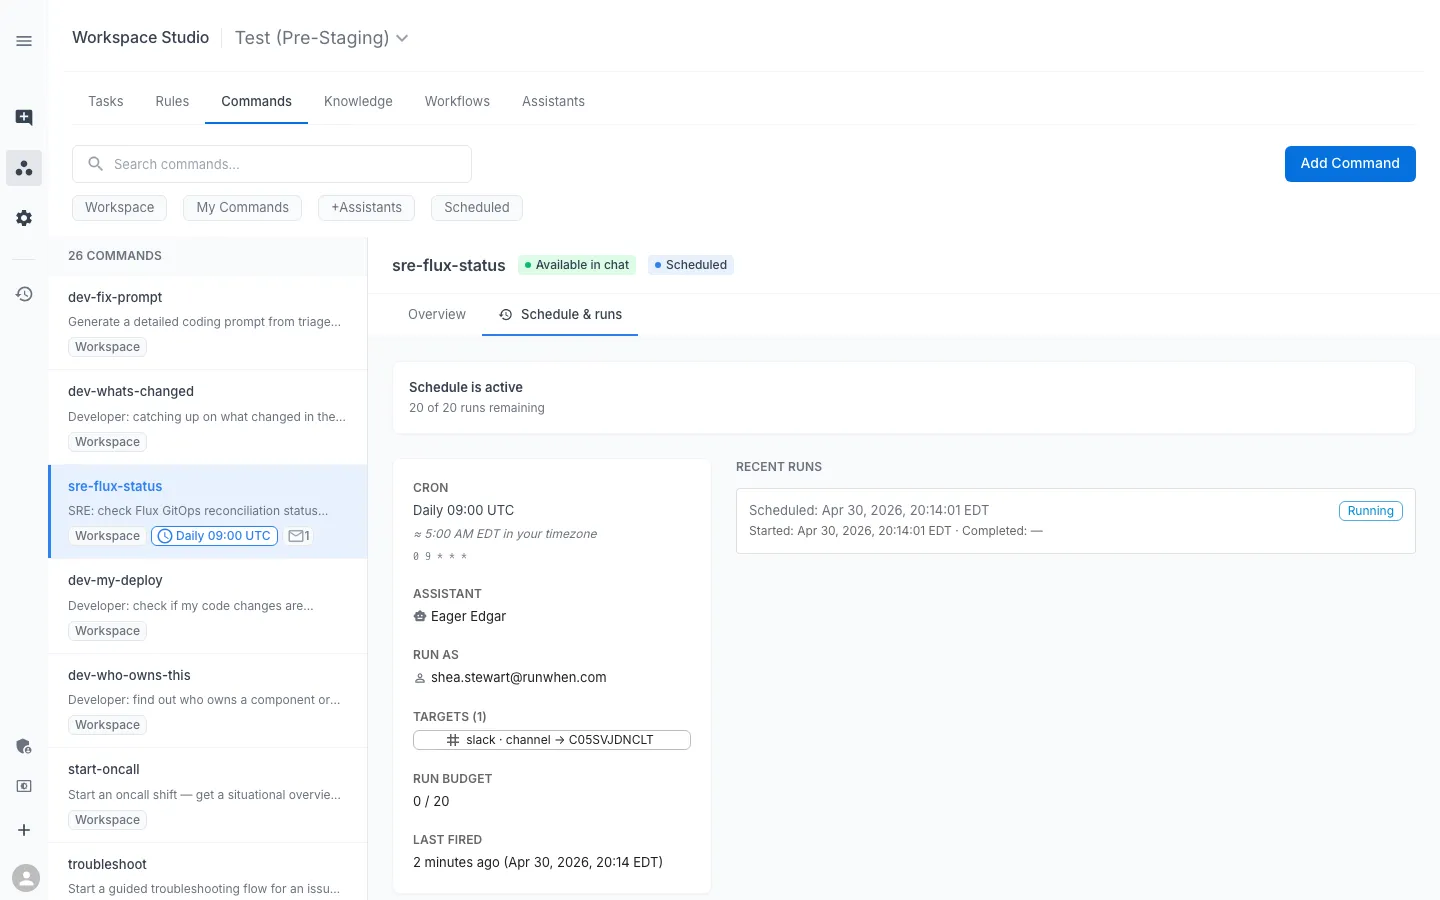Click the Available in chat badge
This screenshot has height=900, width=1440.
[x=577, y=265]
